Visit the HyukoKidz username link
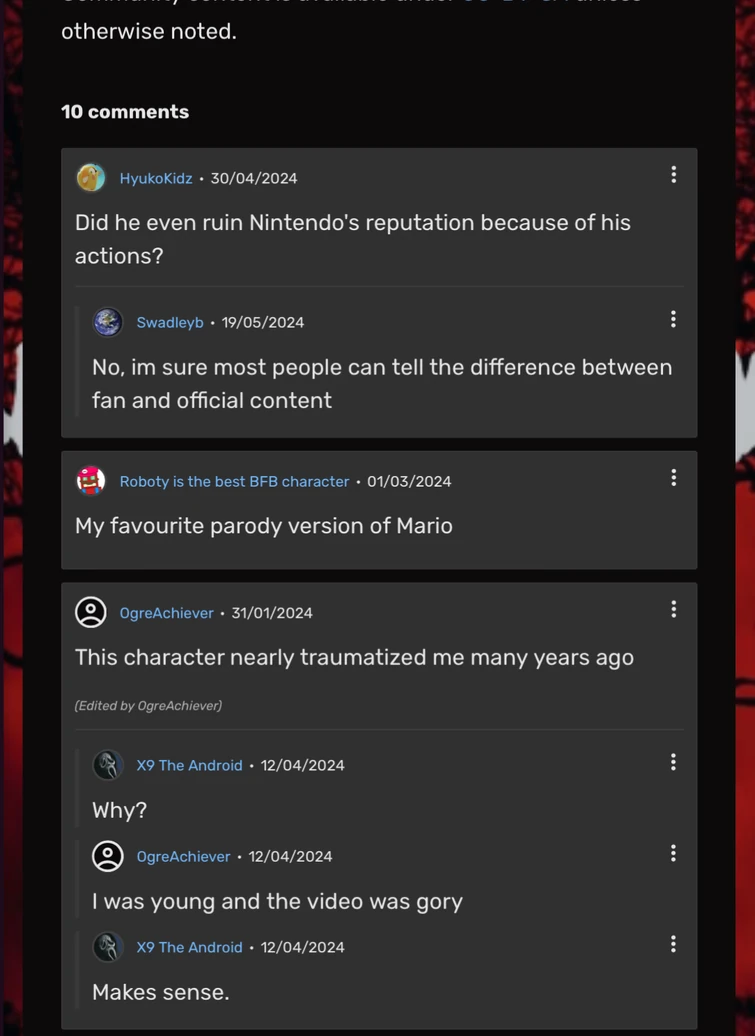 [x=156, y=178]
